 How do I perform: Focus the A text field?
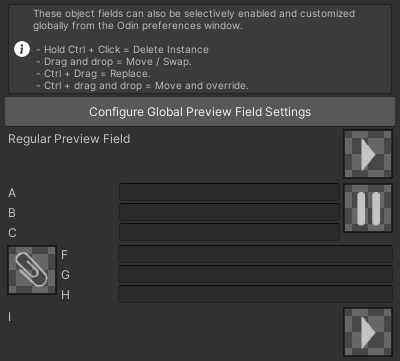pos(229,192)
